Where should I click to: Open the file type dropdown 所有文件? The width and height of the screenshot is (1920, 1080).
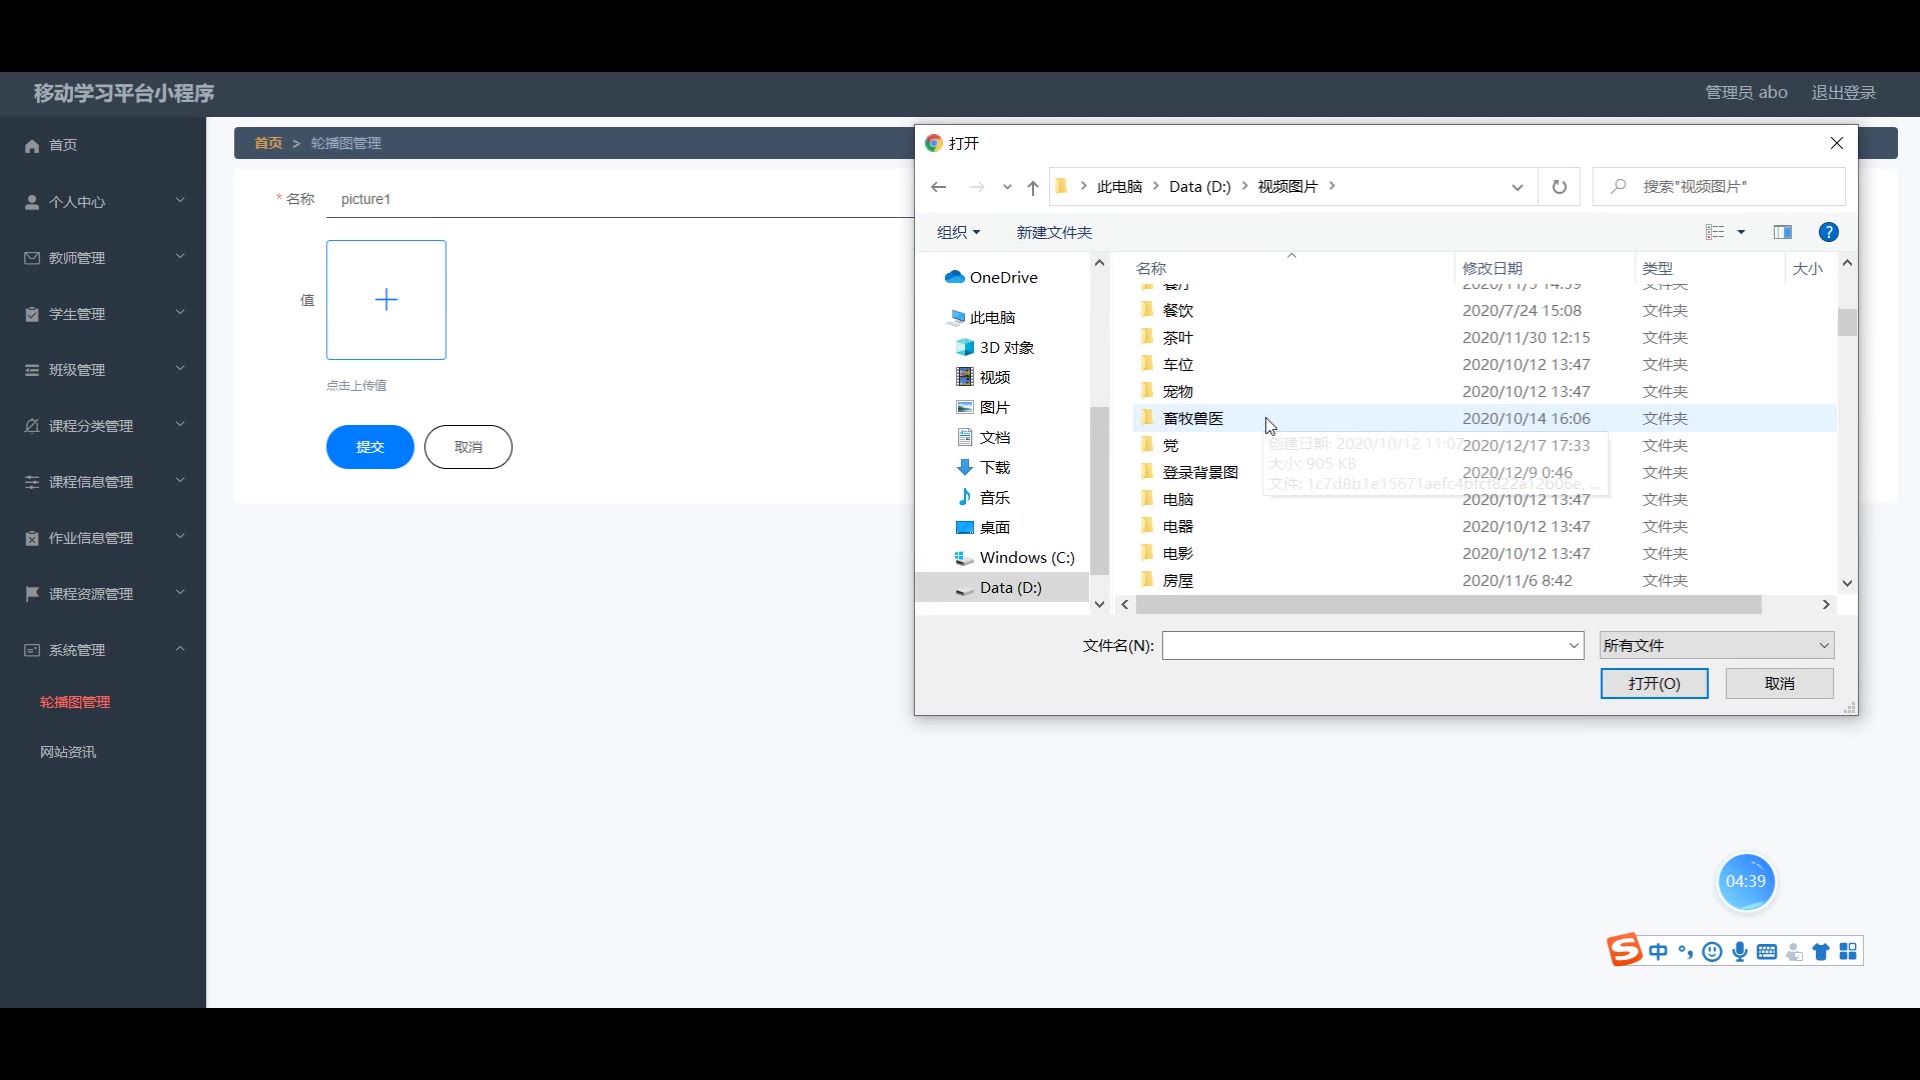(x=1716, y=645)
